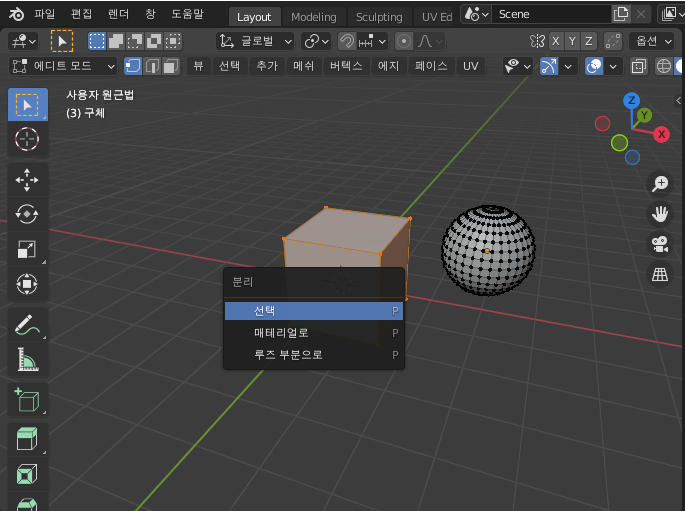The width and height of the screenshot is (685, 511).
Task: Toggle auto merge vertices button
Action: pos(613,41)
